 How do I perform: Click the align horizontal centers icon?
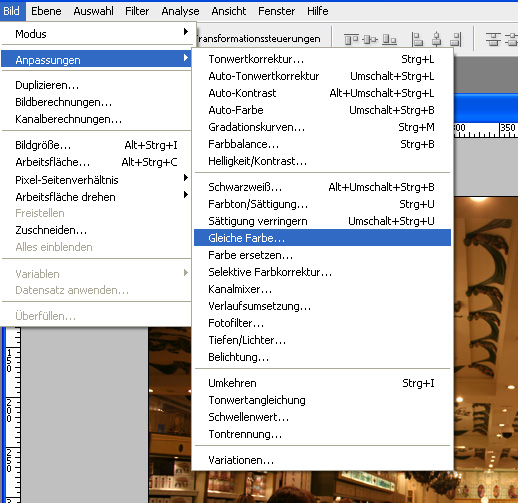pos(437,39)
